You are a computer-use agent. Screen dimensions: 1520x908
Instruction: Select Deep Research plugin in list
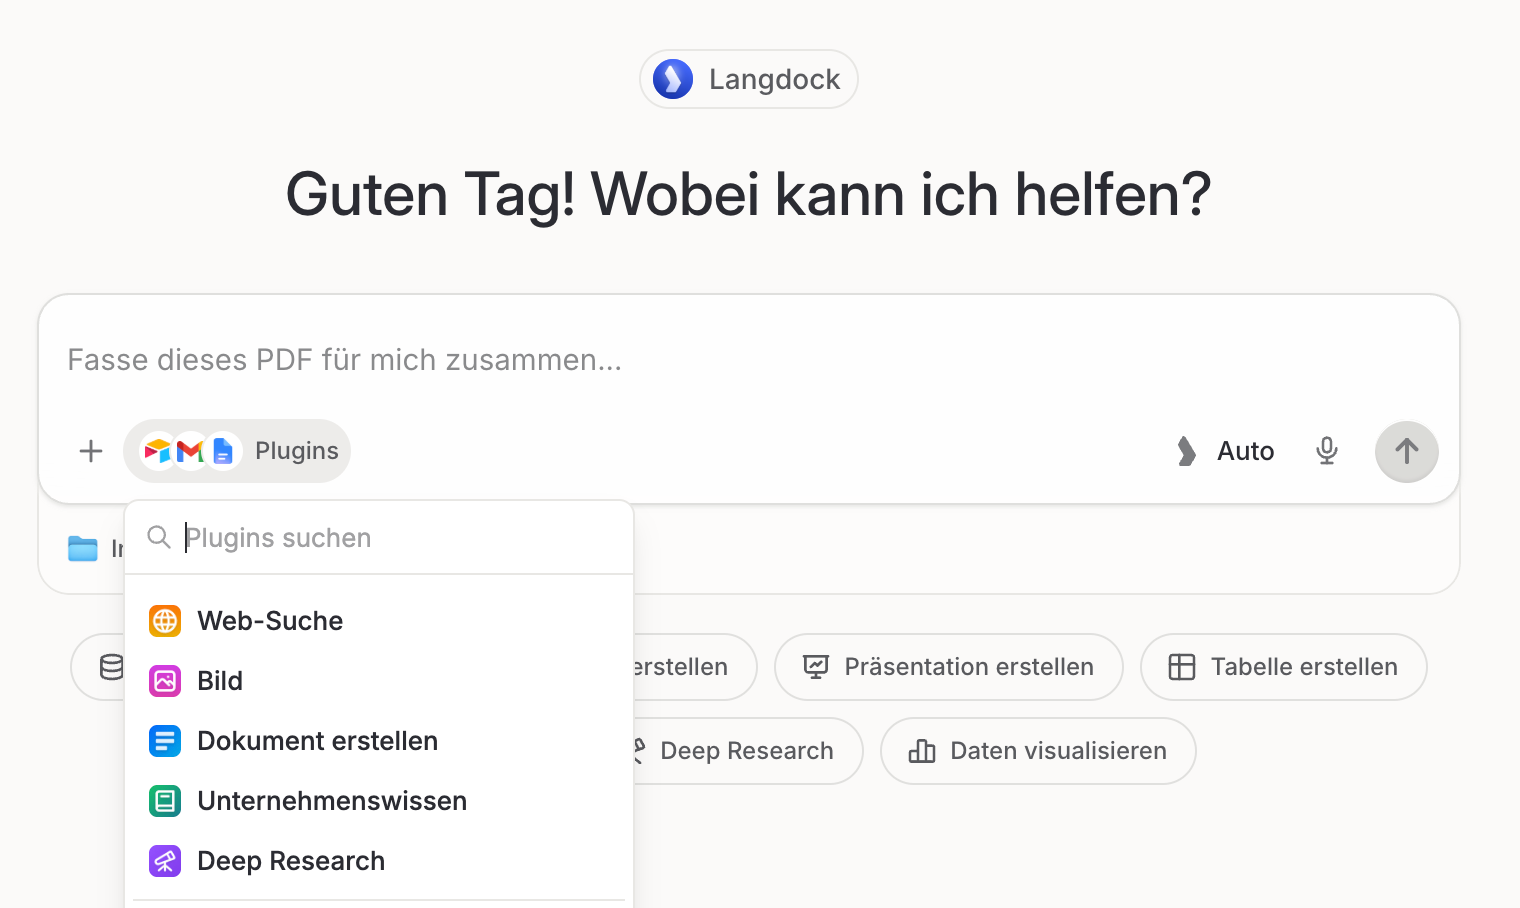coord(379,861)
